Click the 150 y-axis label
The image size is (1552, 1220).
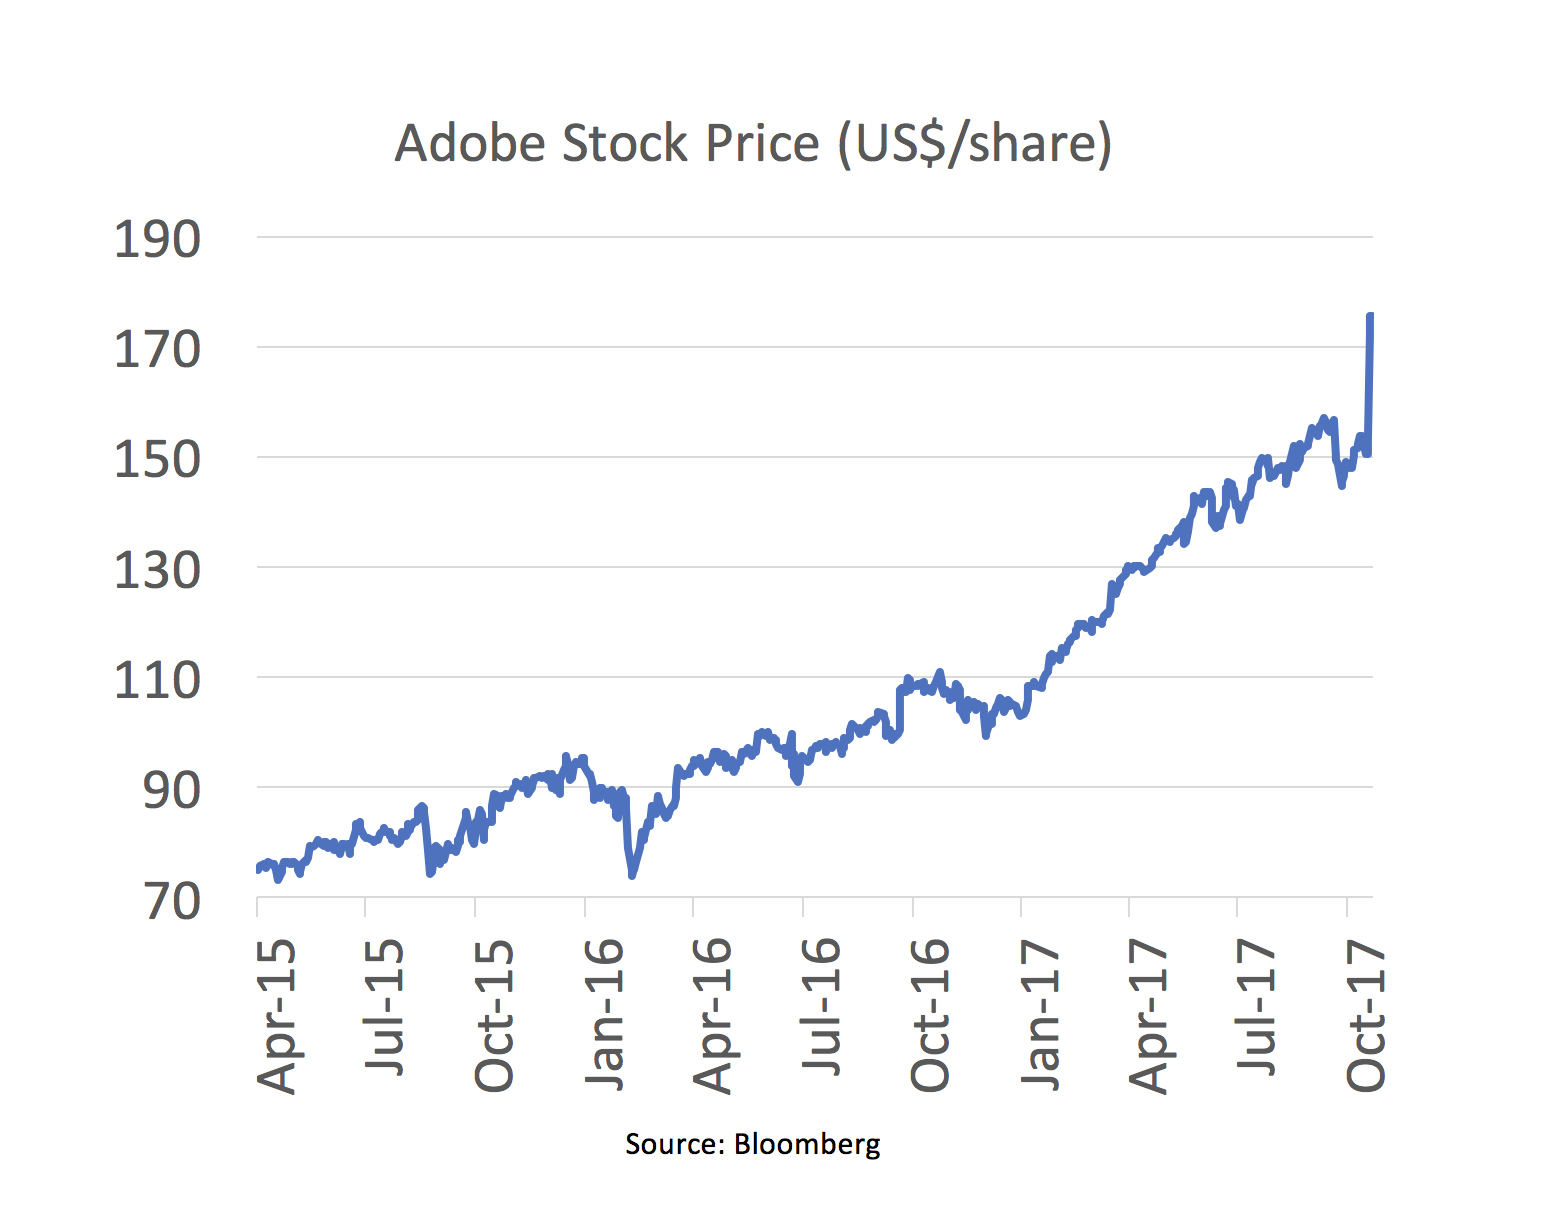(157, 460)
